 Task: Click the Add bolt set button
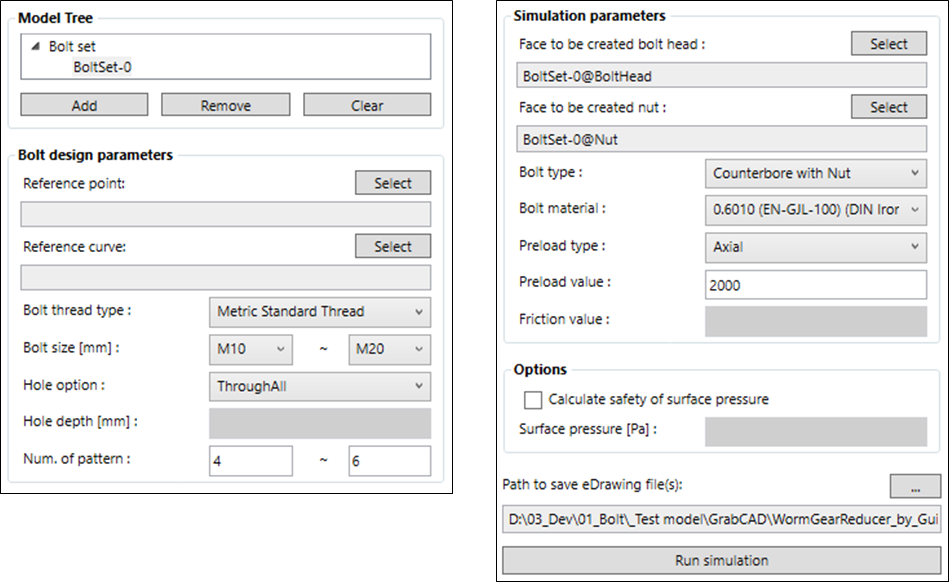[x=84, y=105]
